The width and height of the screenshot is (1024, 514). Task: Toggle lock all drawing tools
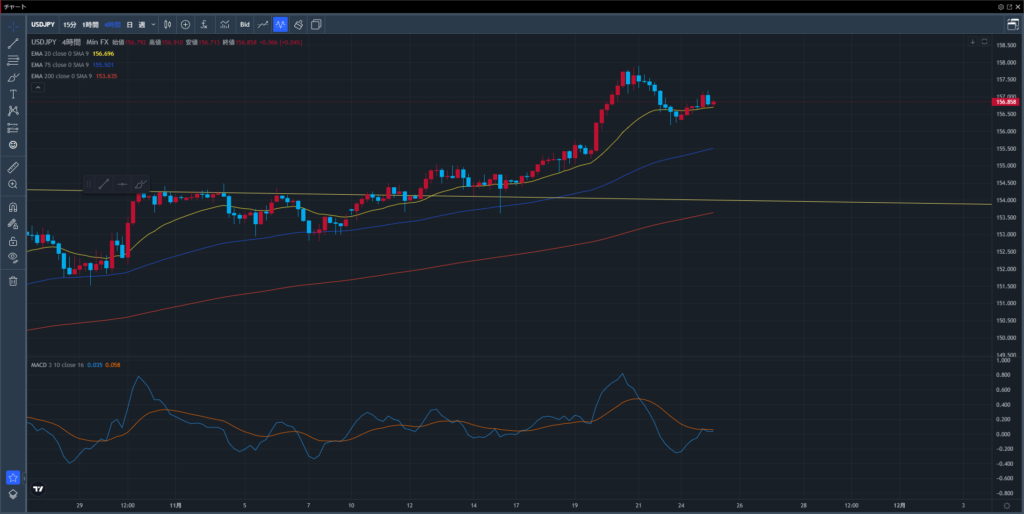coord(13,241)
